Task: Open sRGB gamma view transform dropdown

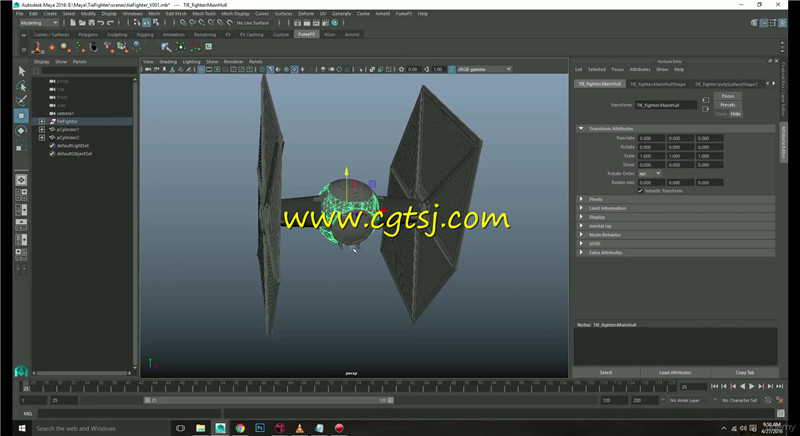Action: pos(484,69)
